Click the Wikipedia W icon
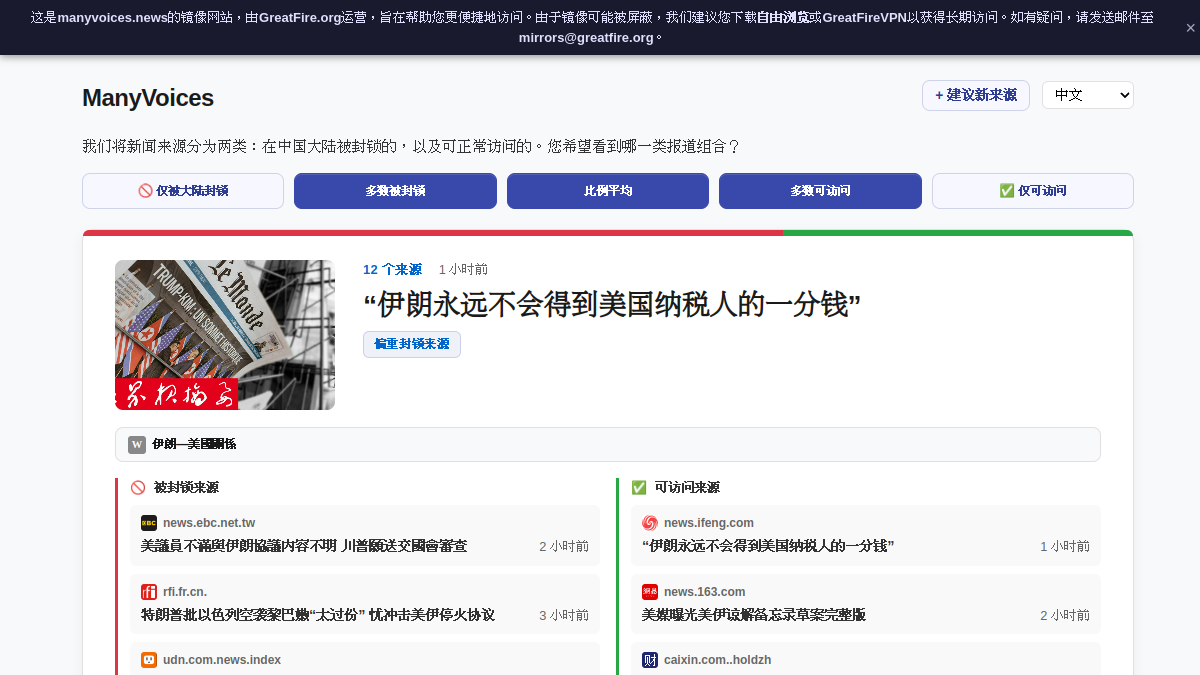 tap(137, 444)
